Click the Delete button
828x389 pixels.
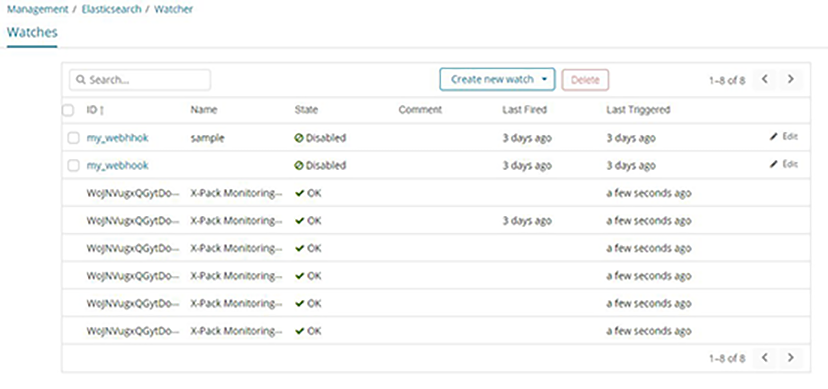pos(585,80)
